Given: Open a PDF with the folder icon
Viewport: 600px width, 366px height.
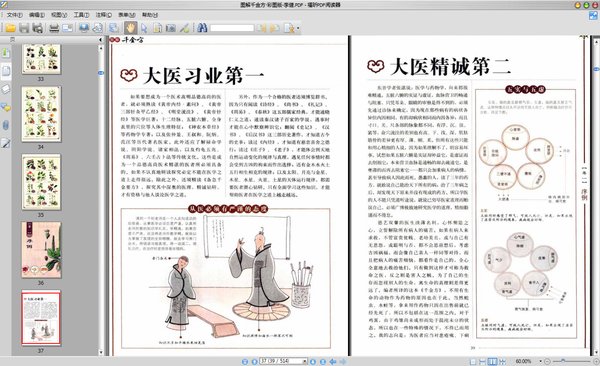Looking at the screenshot, I should click(10, 28).
